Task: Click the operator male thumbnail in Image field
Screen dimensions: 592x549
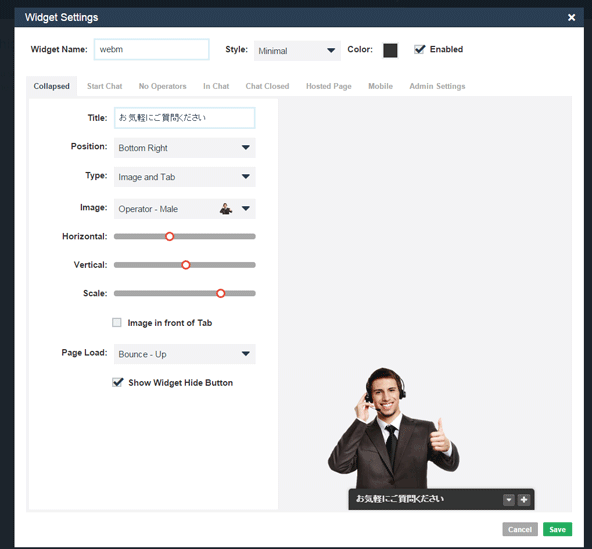Action: click(226, 209)
